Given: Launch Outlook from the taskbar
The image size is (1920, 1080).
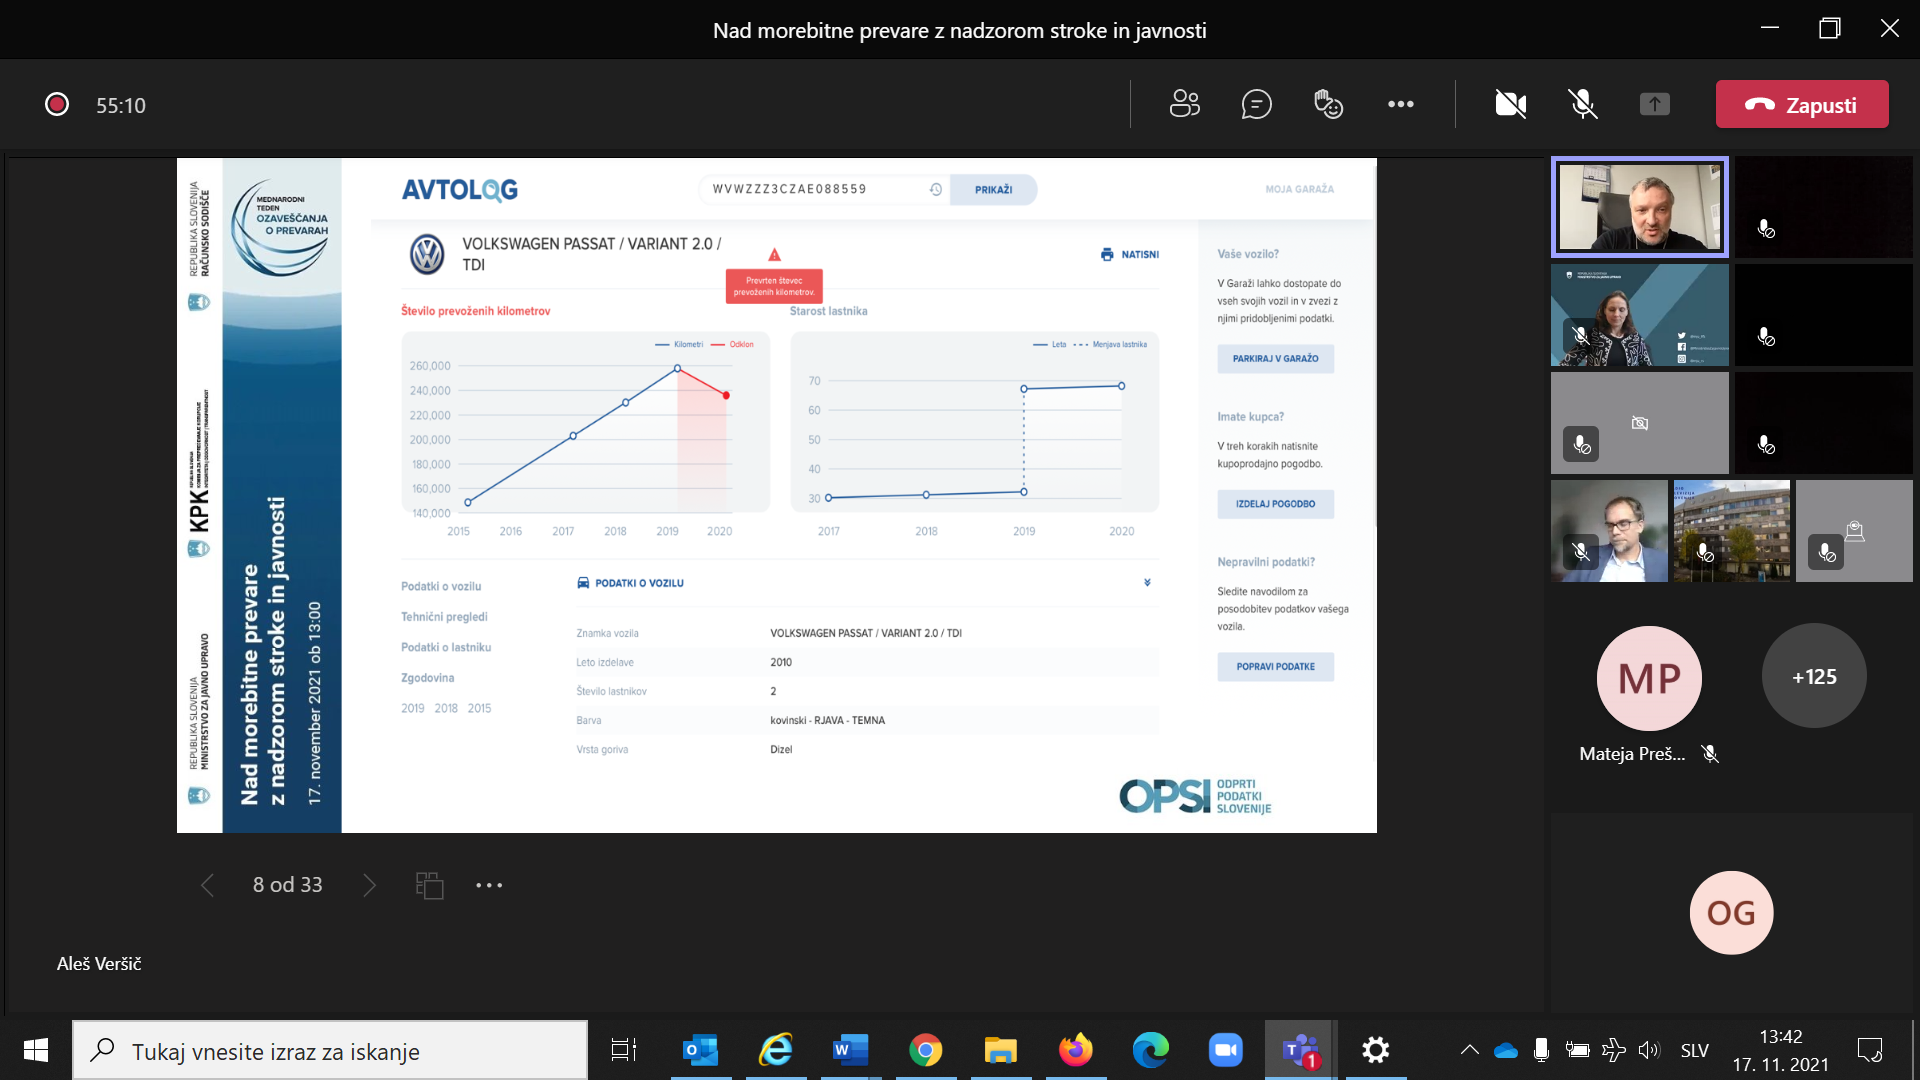Looking at the screenshot, I should point(700,1050).
